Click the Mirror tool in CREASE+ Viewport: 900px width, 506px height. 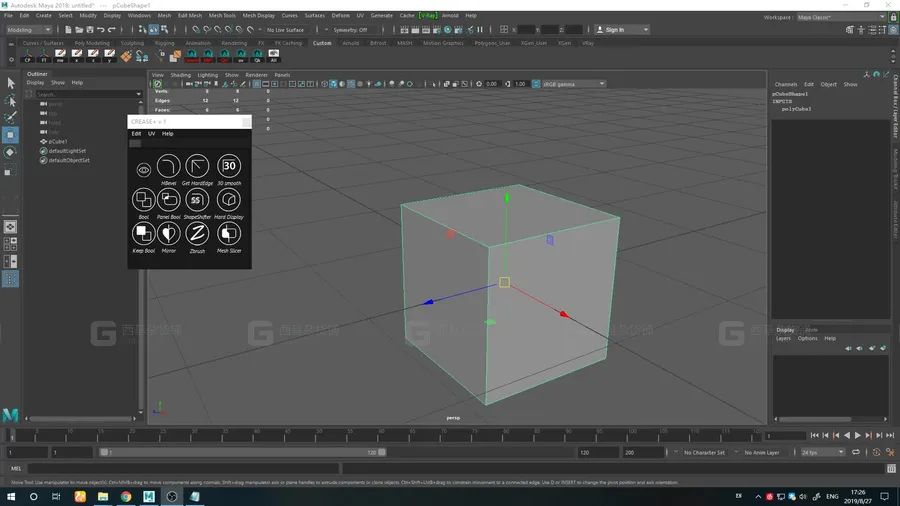168,233
